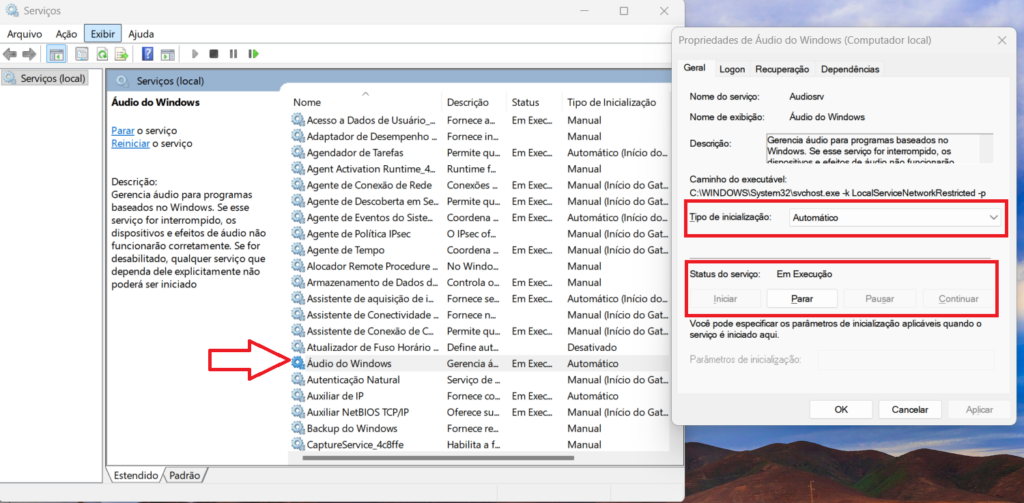Close the Propriedades de Áudio do Windows dialog

1002,41
